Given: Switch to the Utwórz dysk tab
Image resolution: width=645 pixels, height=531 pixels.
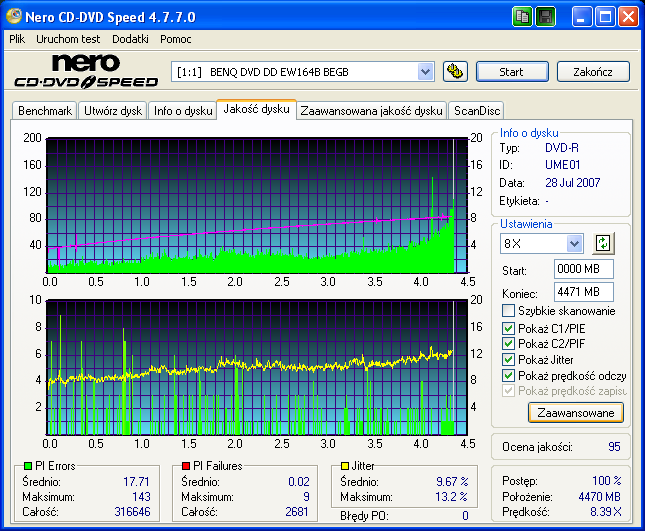Looking at the screenshot, I should pyautogui.click(x=113, y=111).
